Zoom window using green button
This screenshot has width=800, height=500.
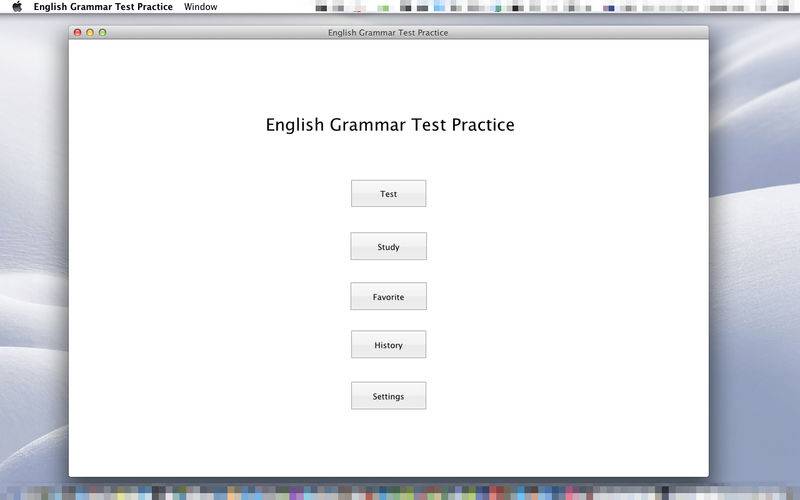(103, 33)
